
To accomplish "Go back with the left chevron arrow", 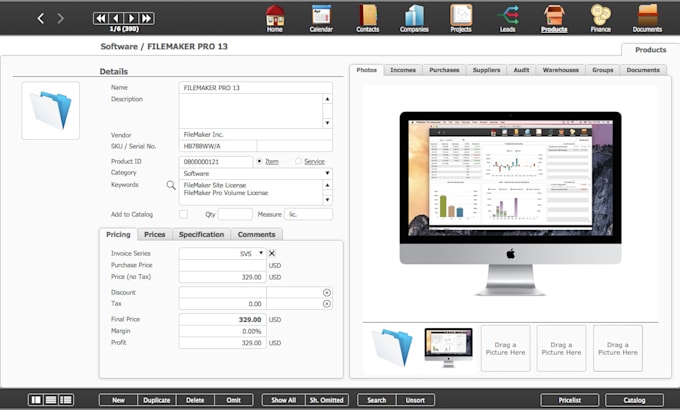I will click(41, 18).
